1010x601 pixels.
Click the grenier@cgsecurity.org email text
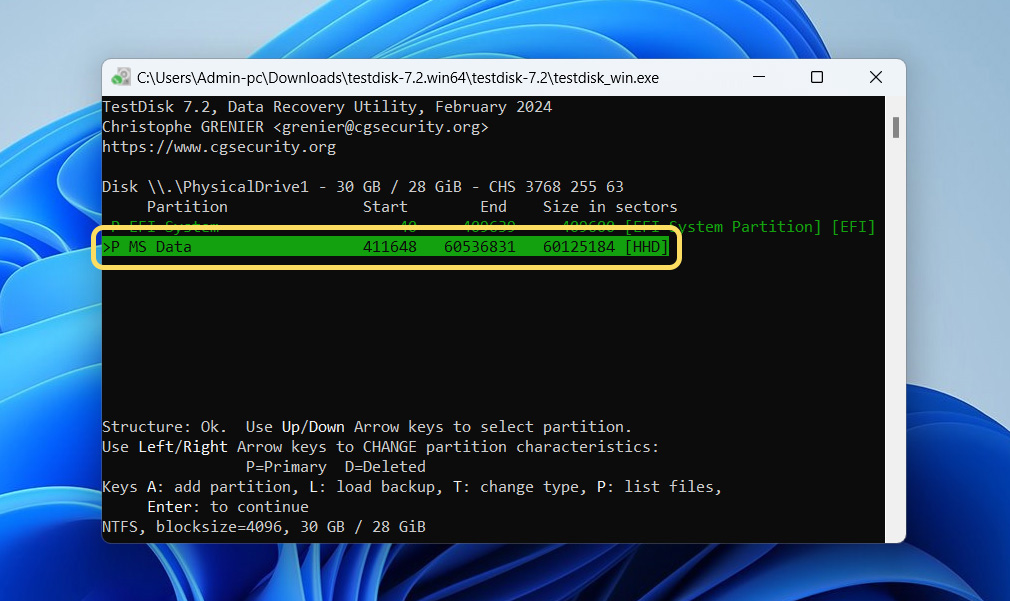point(381,127)
